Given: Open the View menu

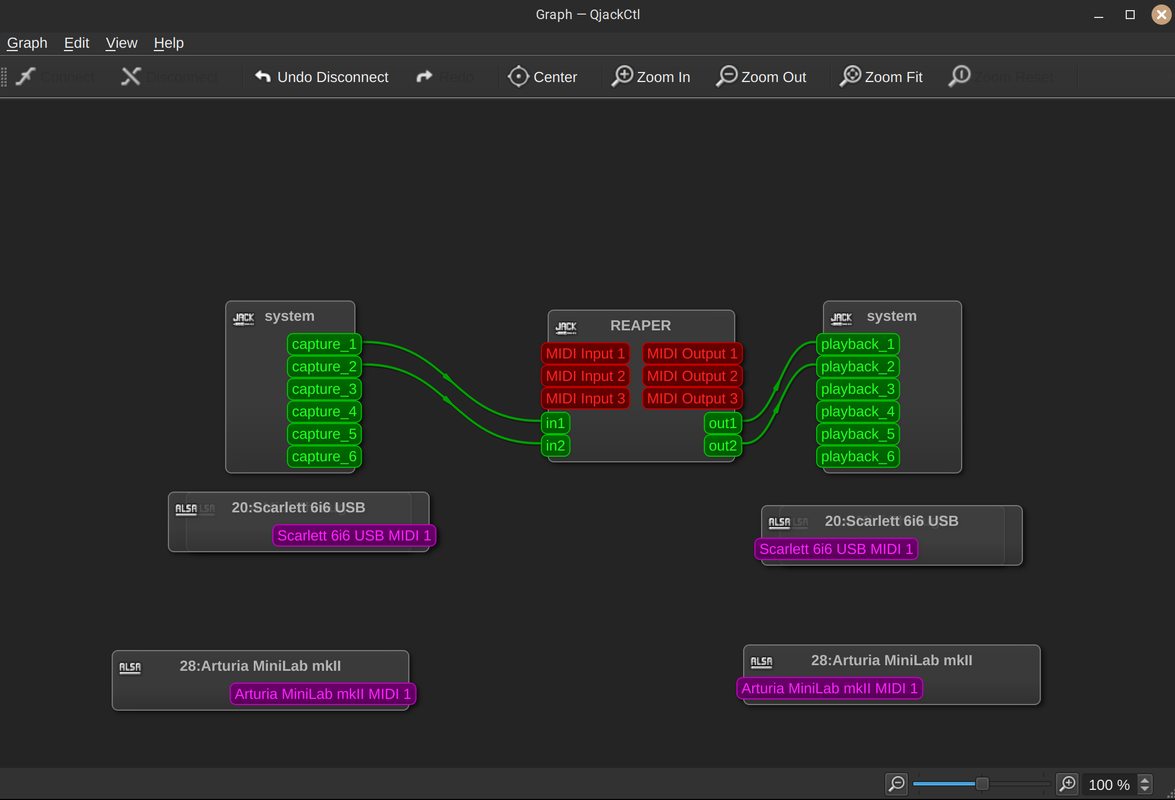Looking at the screenshot, I should pos(121,43).
